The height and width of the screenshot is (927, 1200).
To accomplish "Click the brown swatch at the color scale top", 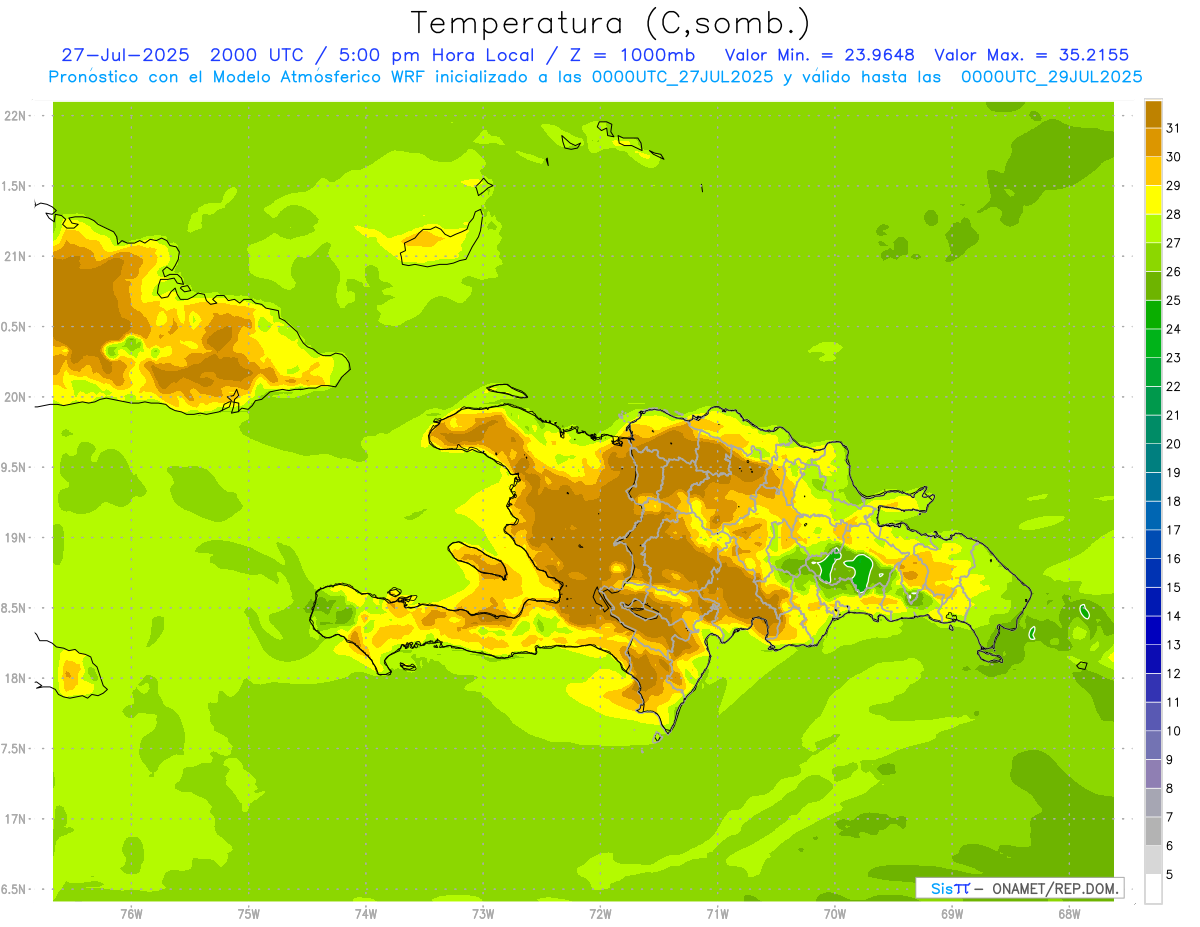I will pyautogui.click(x=1153, y=114).
